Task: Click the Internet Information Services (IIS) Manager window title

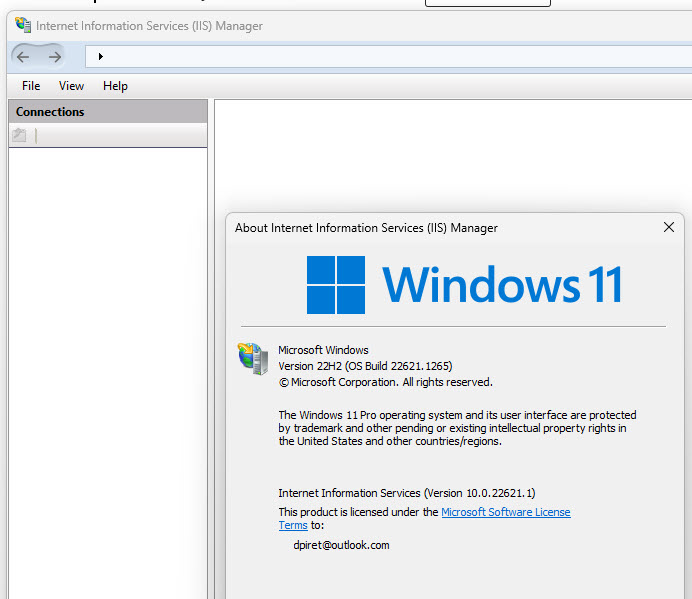Action: click(149, 26)
